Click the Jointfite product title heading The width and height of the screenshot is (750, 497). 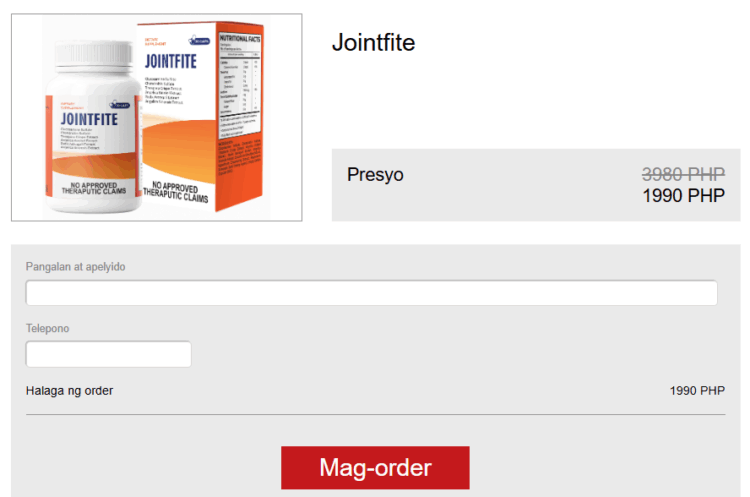click(x=374, y=43)
